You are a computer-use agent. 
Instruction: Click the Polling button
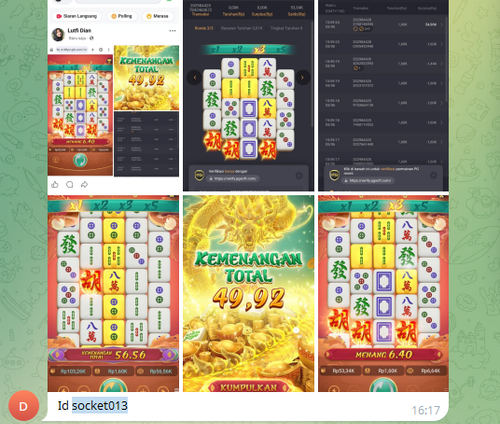click(122, 16)
